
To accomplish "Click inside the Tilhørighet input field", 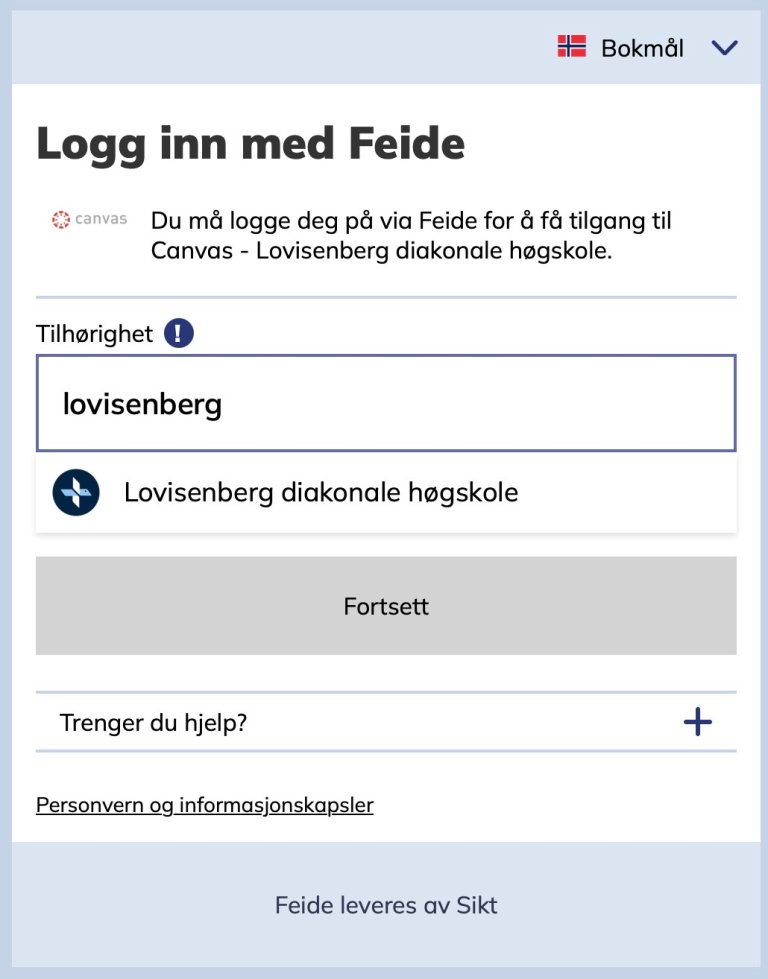I will pyautogui.click(x=385, y=402).
